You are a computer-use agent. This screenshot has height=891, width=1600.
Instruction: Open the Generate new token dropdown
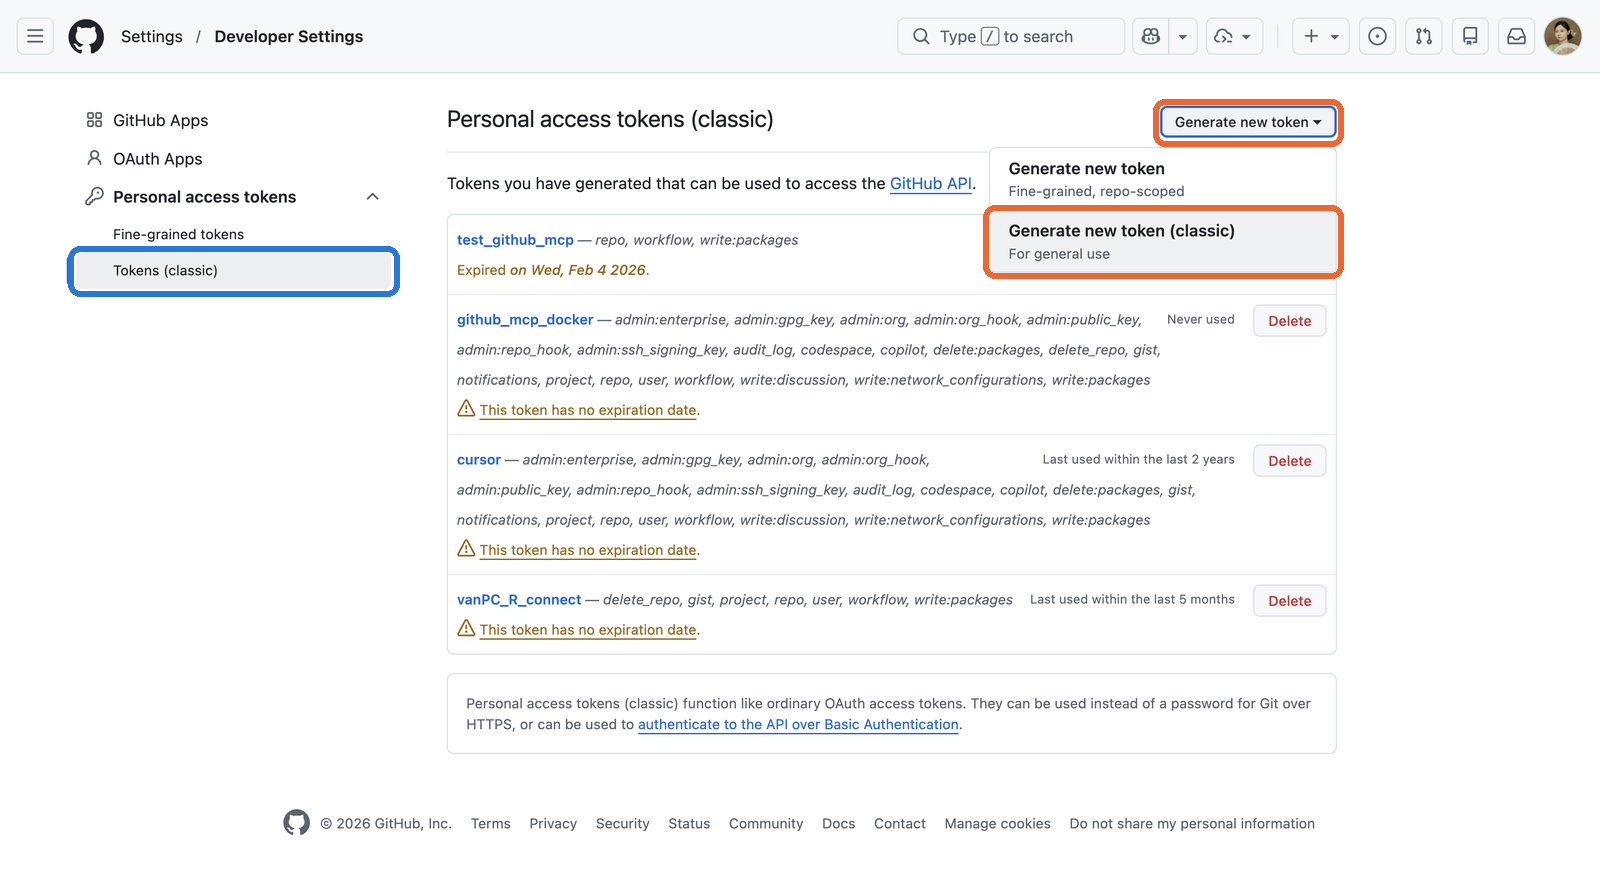[x=1248, y=122]
